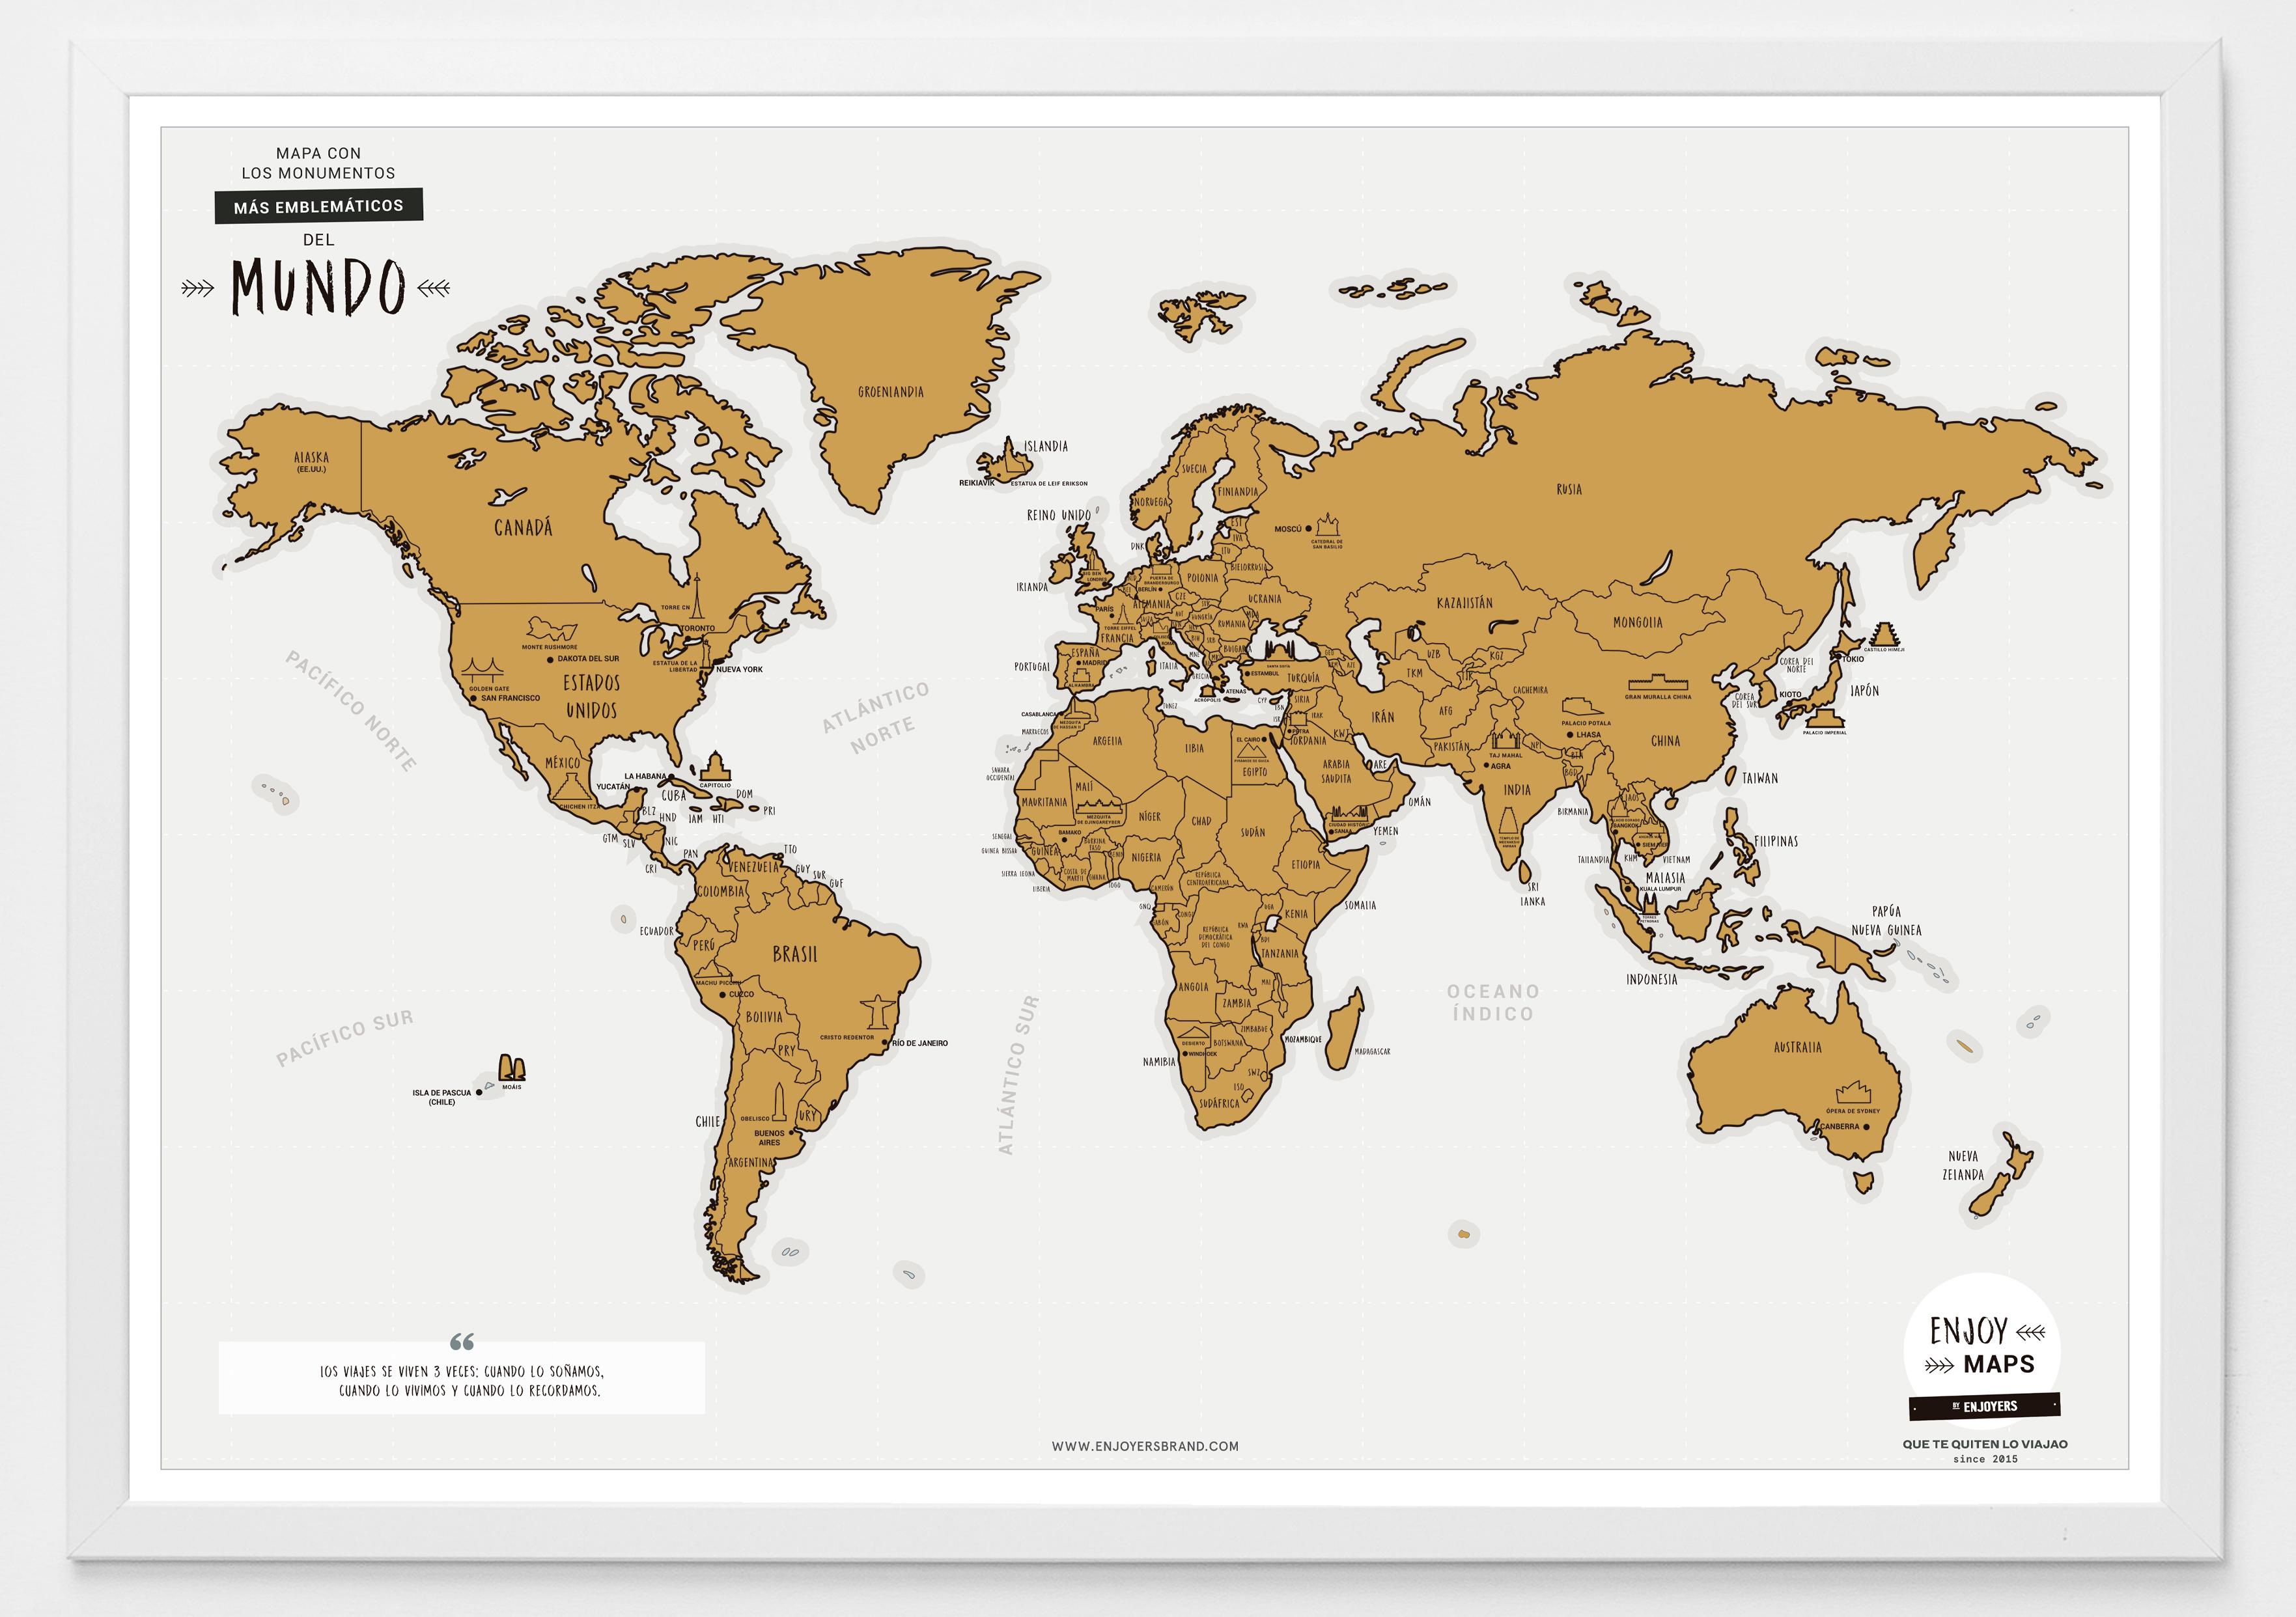Click the Acrópolis icon near Atenas
Image resolution: width=2296 pixels, height=1617 pixels.
(1208, 690)
